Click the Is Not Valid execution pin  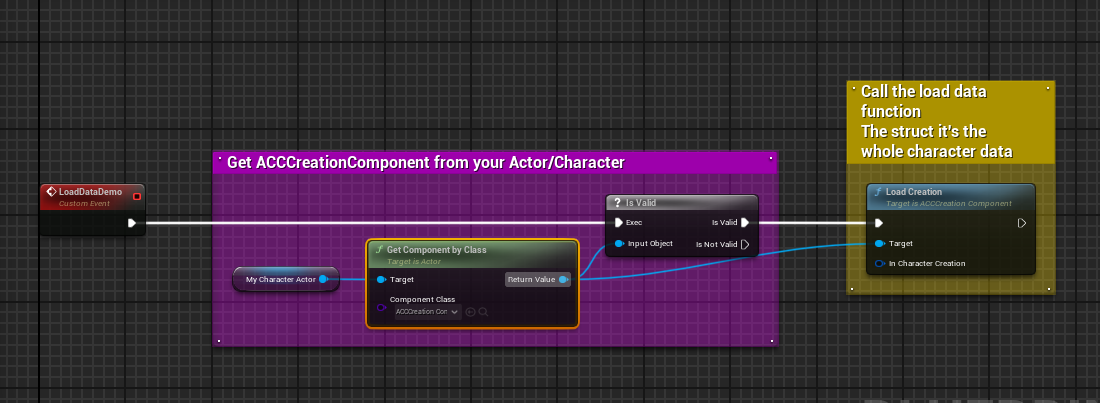point(745,244)
